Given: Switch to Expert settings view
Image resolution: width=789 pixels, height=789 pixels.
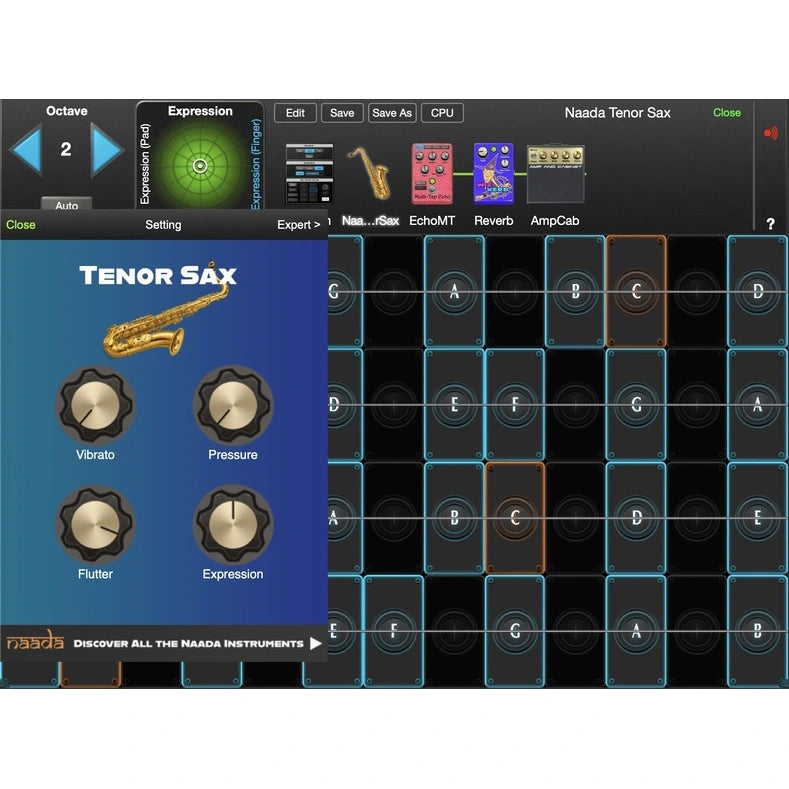Looking at the screenshot, I should [x=298, y=225].
